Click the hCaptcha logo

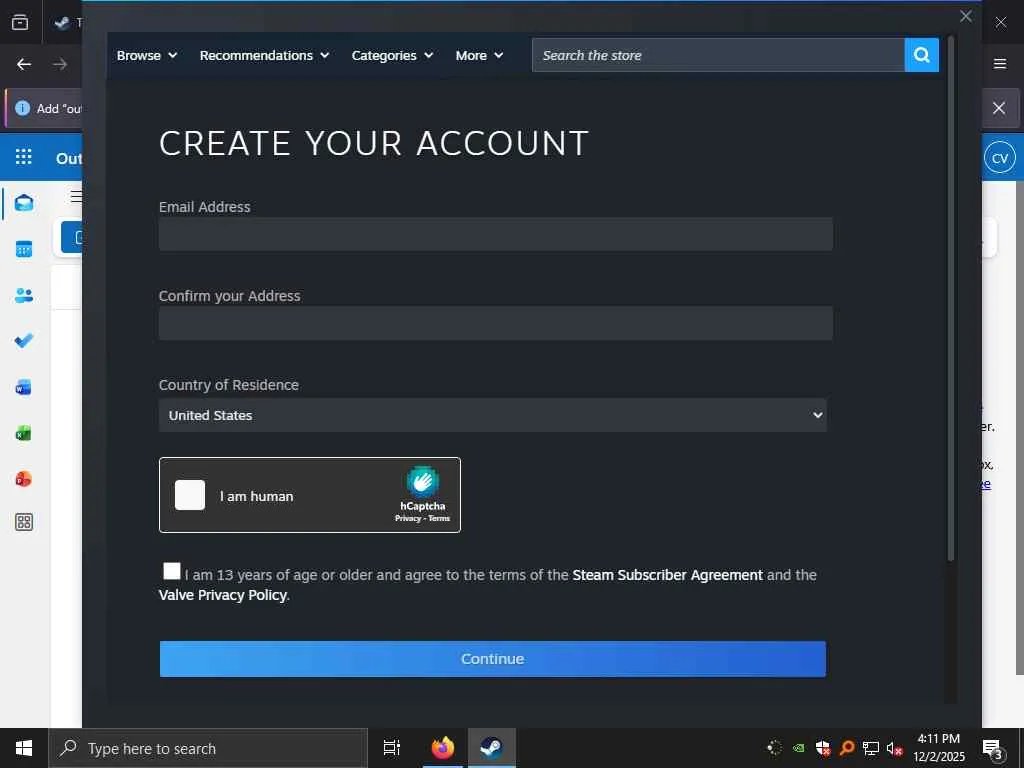423,482
